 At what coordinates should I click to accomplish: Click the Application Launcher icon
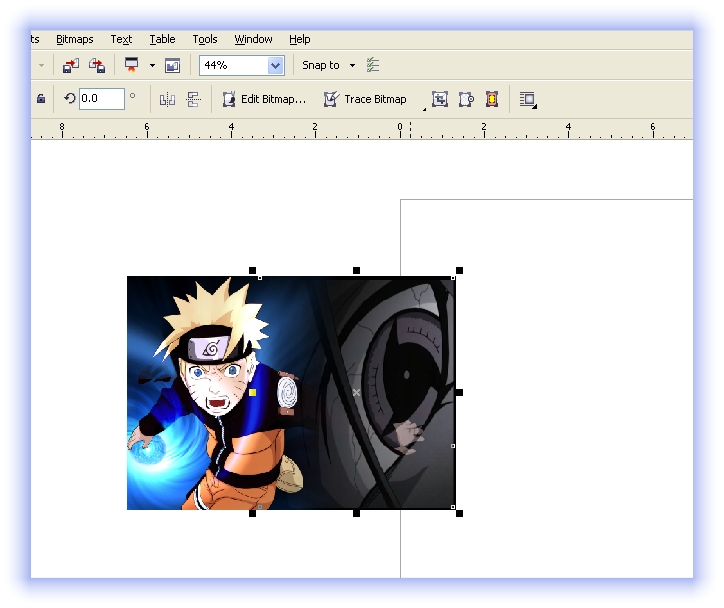[132, 65]
